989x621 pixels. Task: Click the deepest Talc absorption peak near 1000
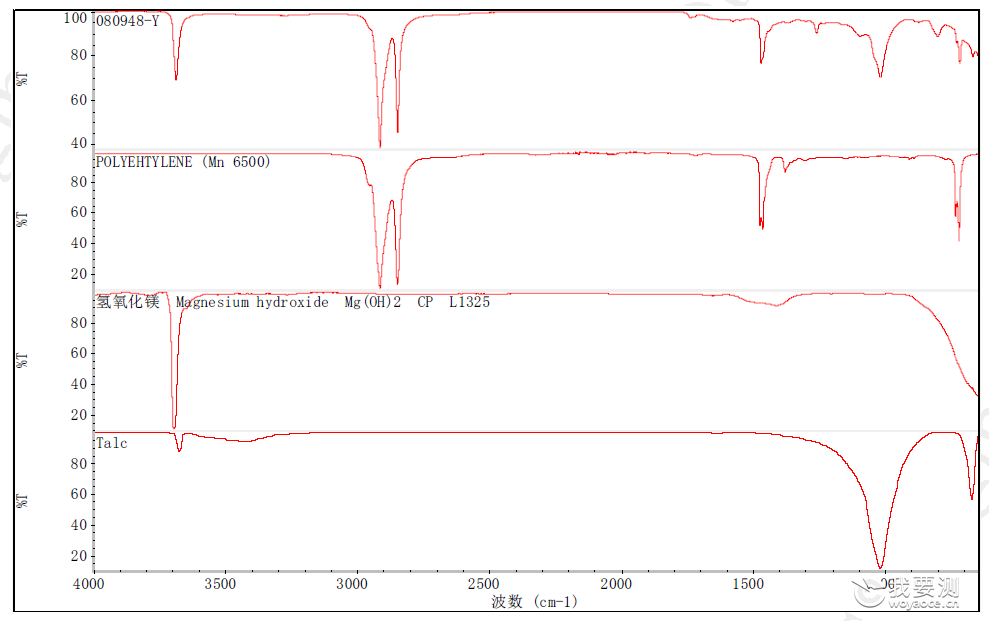[x=881, y=566]
